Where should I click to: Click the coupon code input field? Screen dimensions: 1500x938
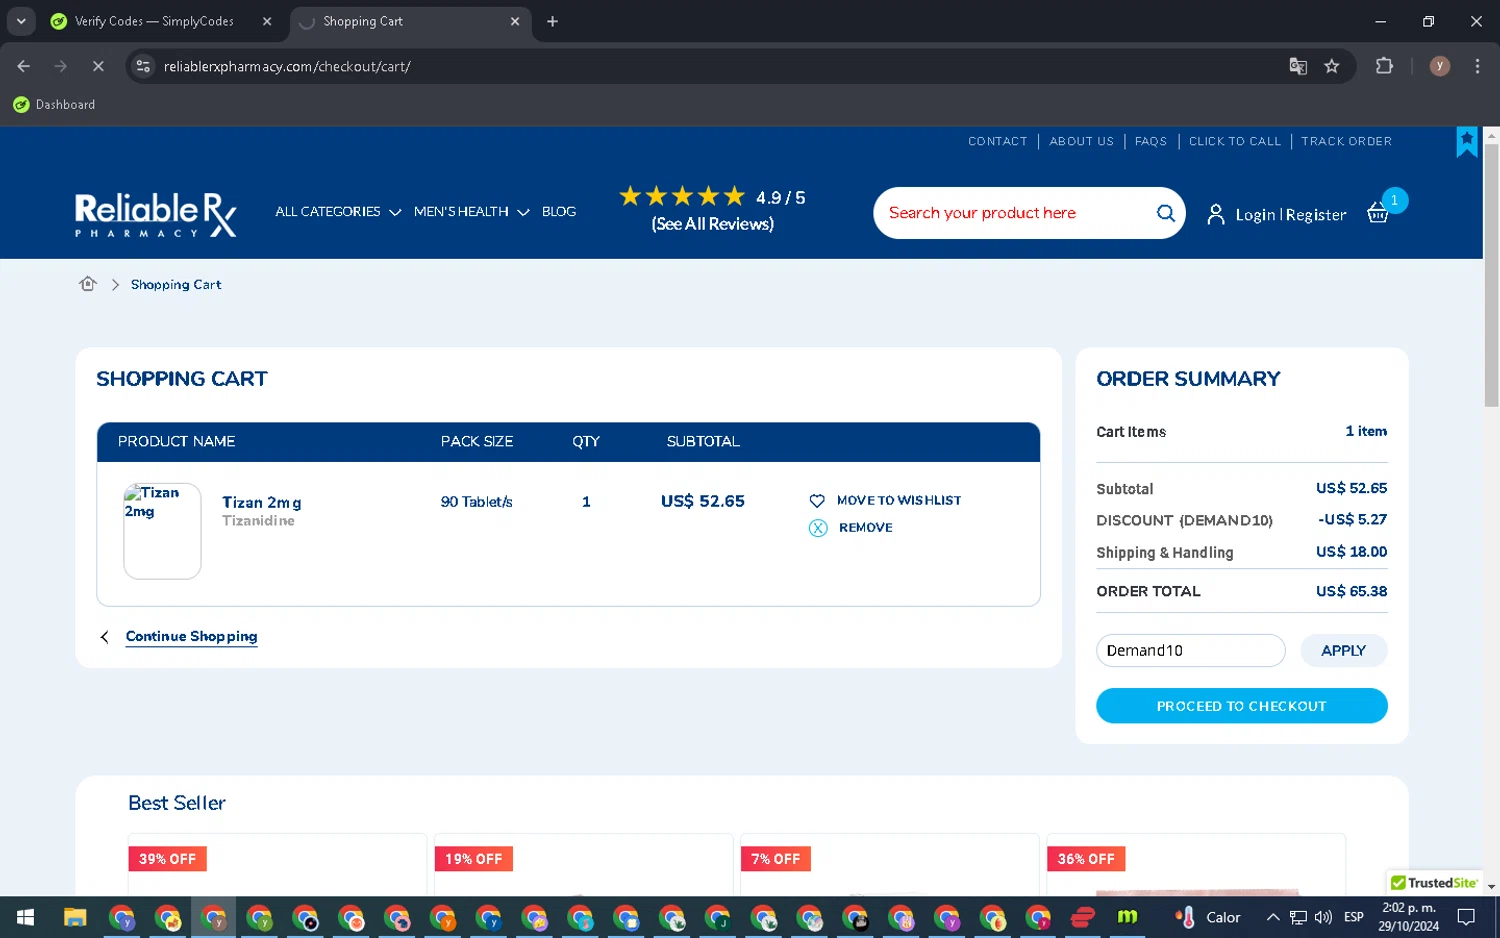[1190, 651]
